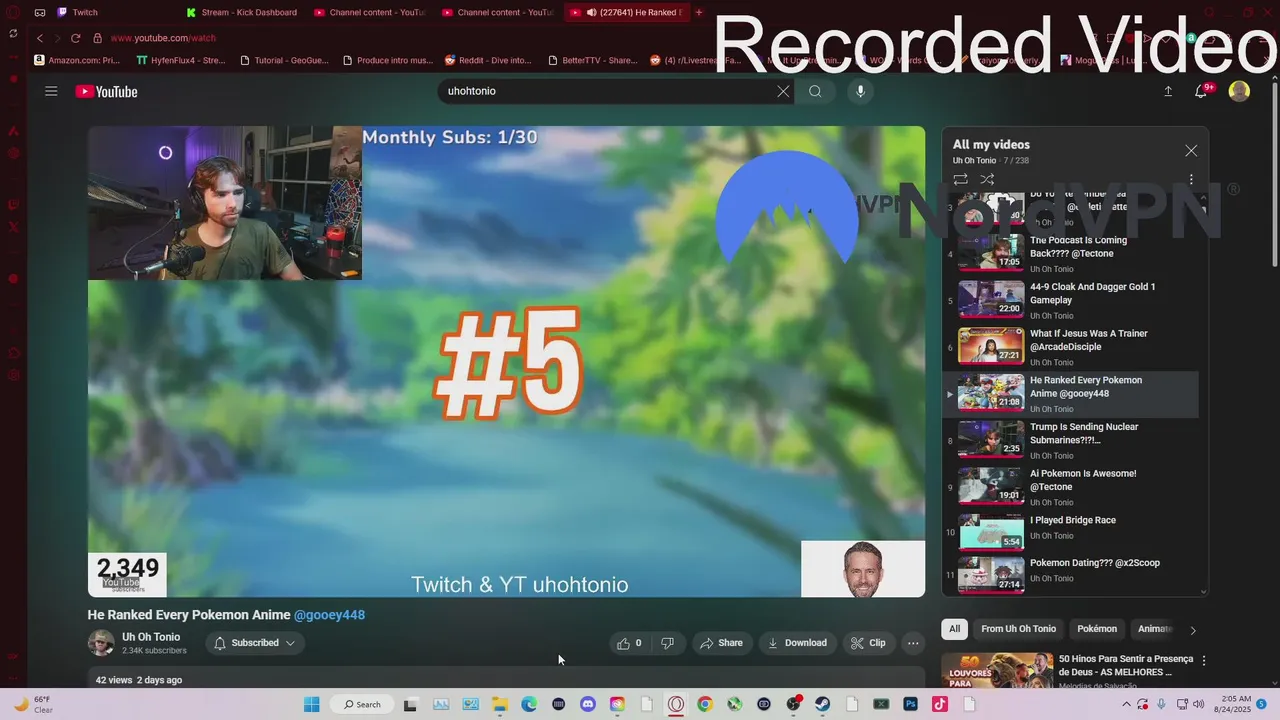Open options for 50 Hinos recommended video
This screenshot has width=1280, height=720.
(1204, 661)
